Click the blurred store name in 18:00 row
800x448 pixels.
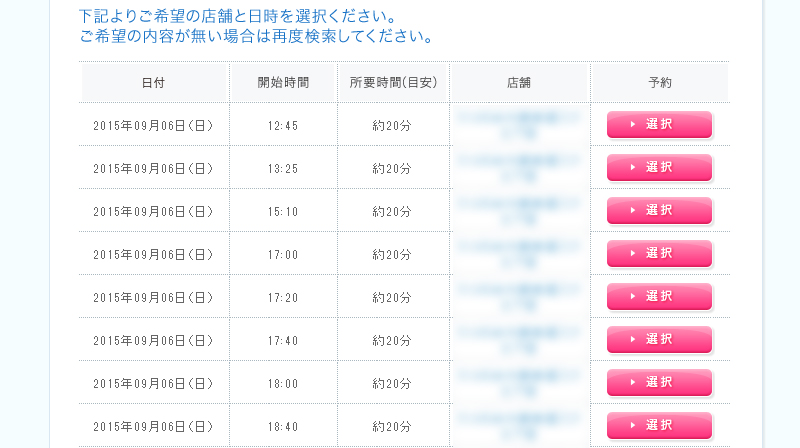coord(518,383)
